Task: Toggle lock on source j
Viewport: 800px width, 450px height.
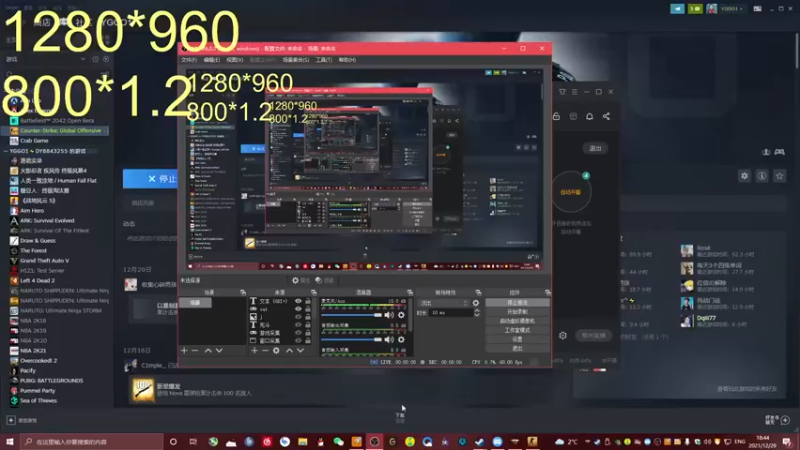Action: point(308,317)
